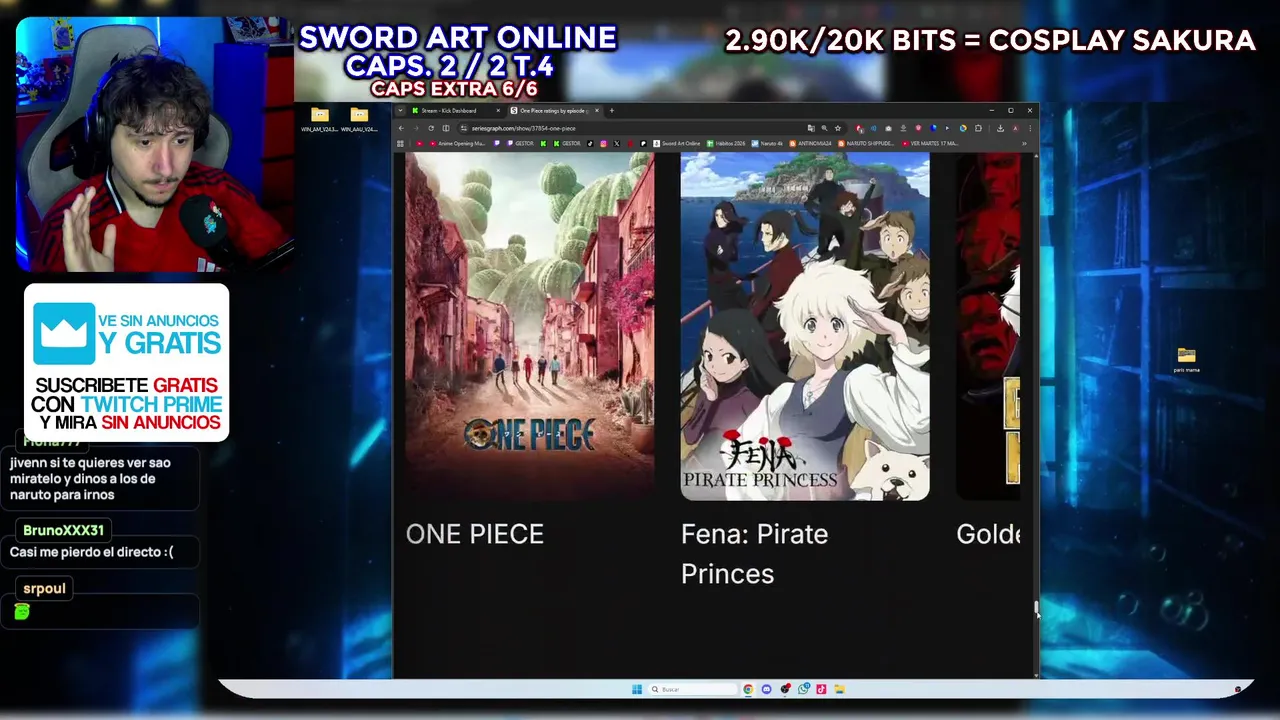This screenshot has height=720, width=1280.
Task: Open the Windows Start menu
Action: [x=637, y=689]
